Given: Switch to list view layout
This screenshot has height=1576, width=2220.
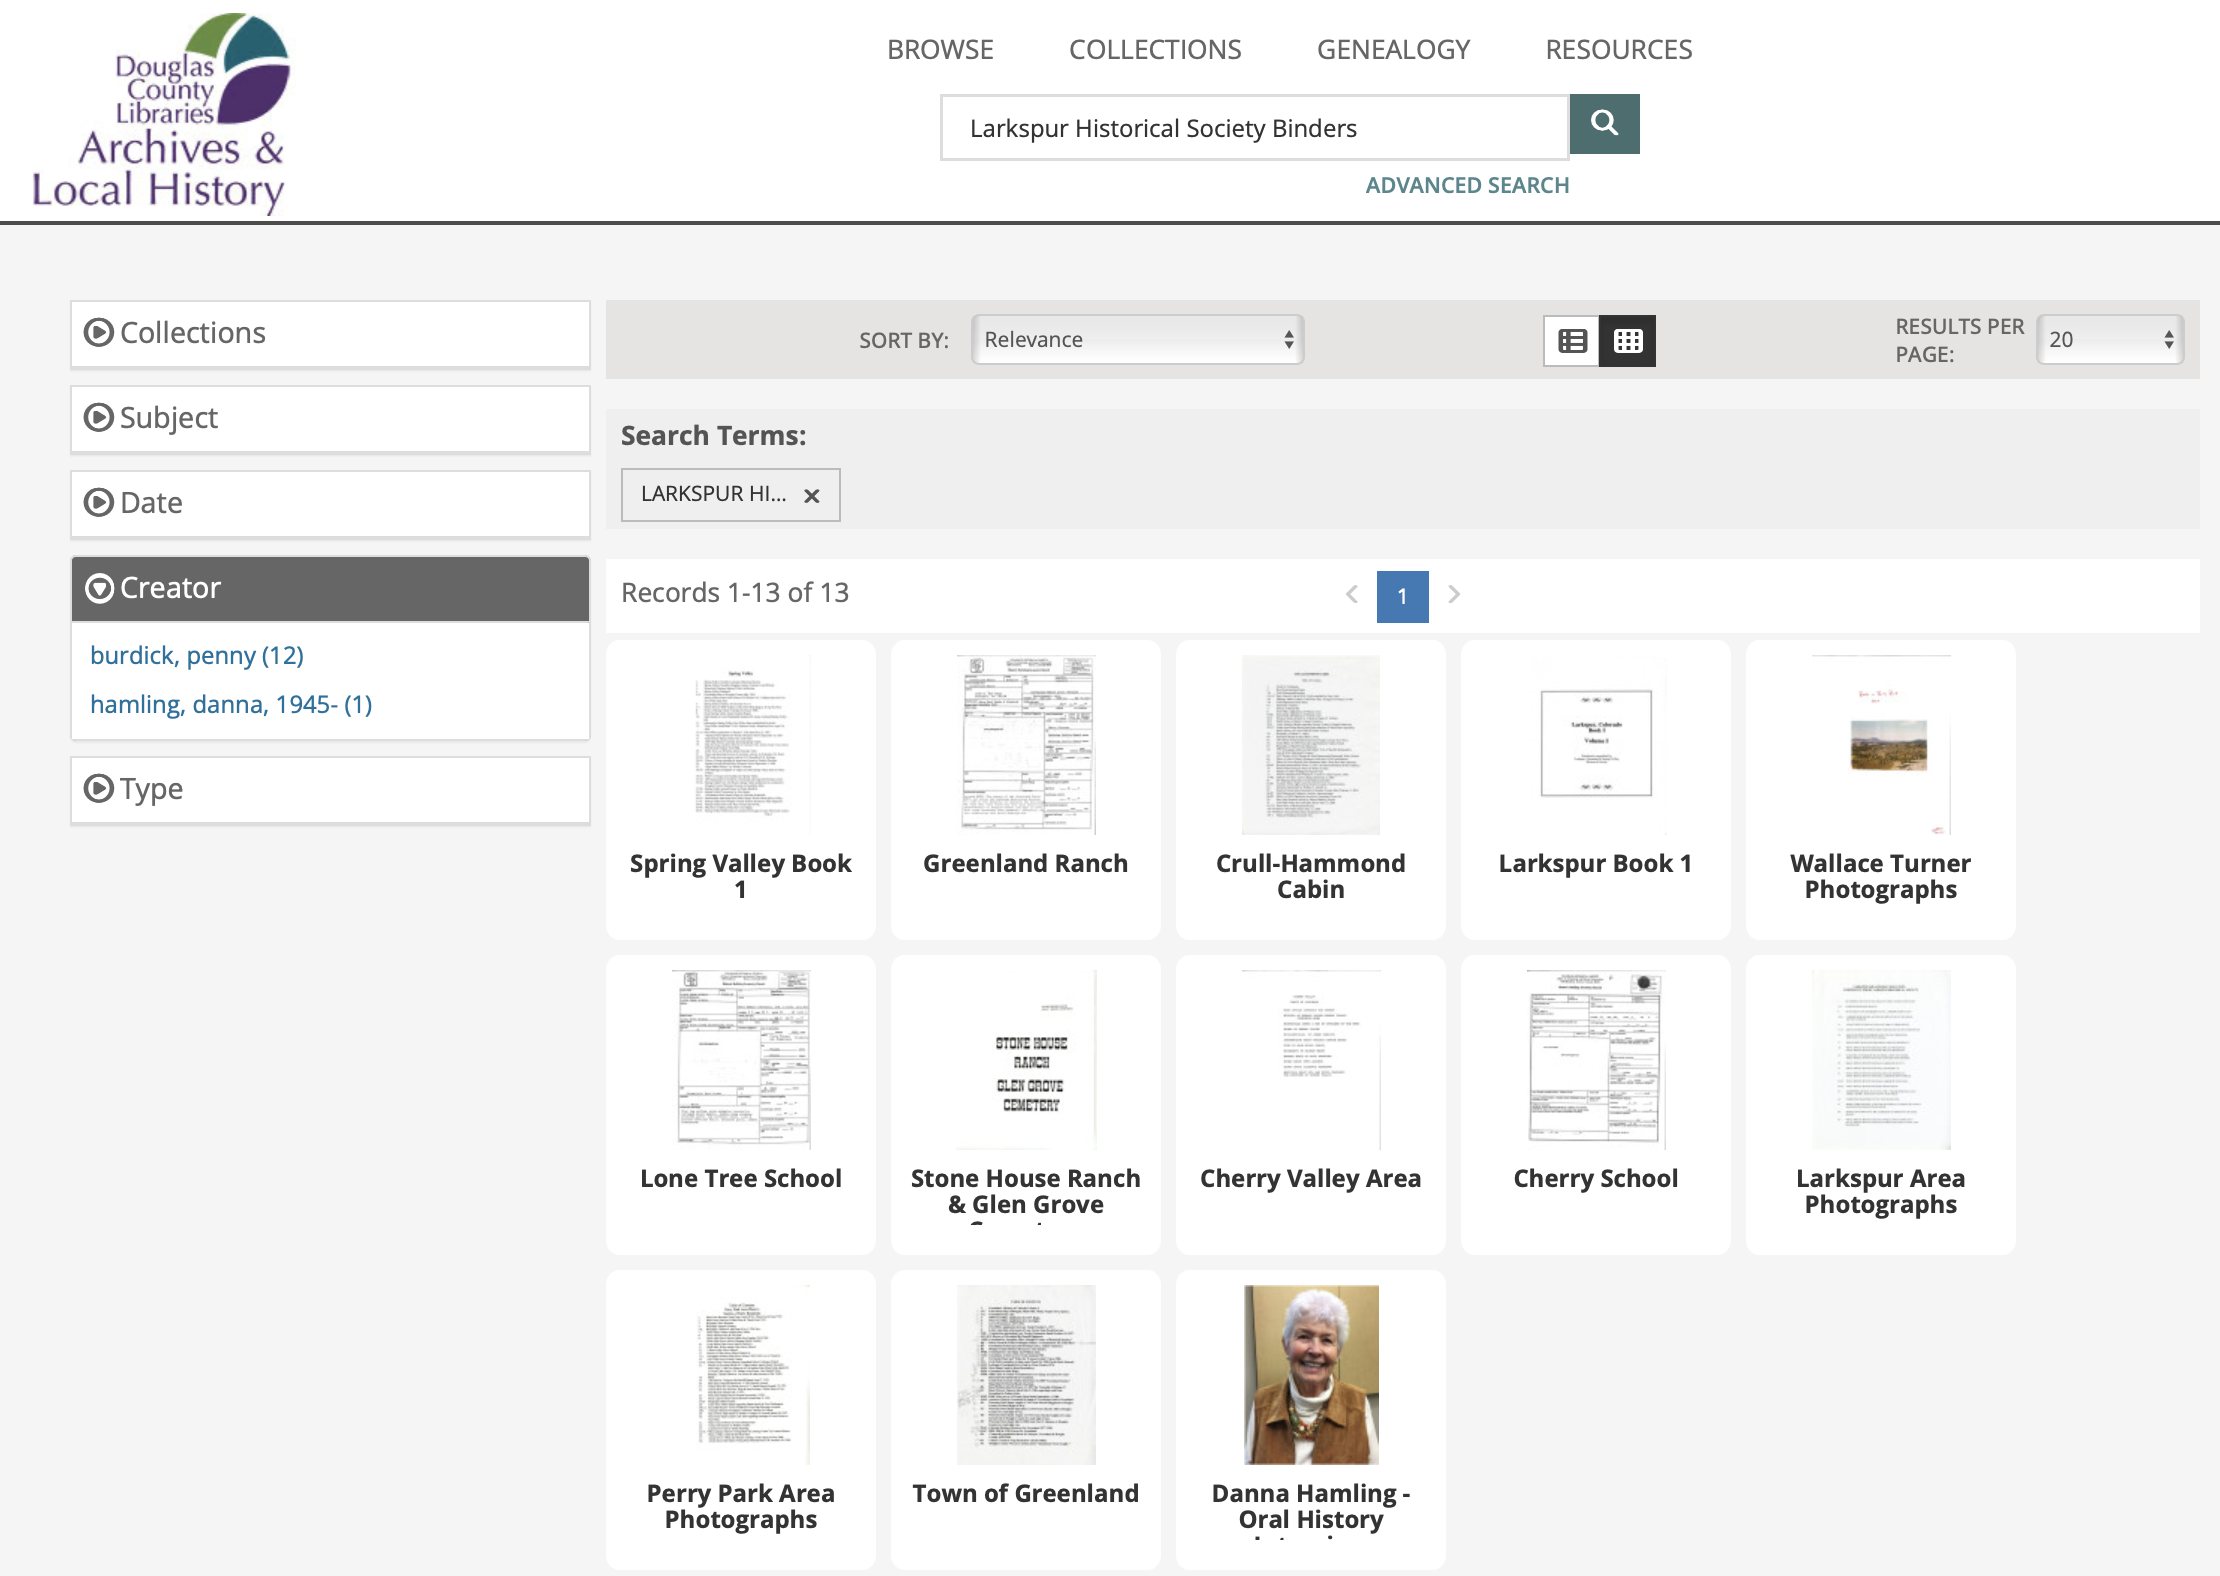Looking at the screenshot, I should pyautogui.click(x=1572, y=341).
